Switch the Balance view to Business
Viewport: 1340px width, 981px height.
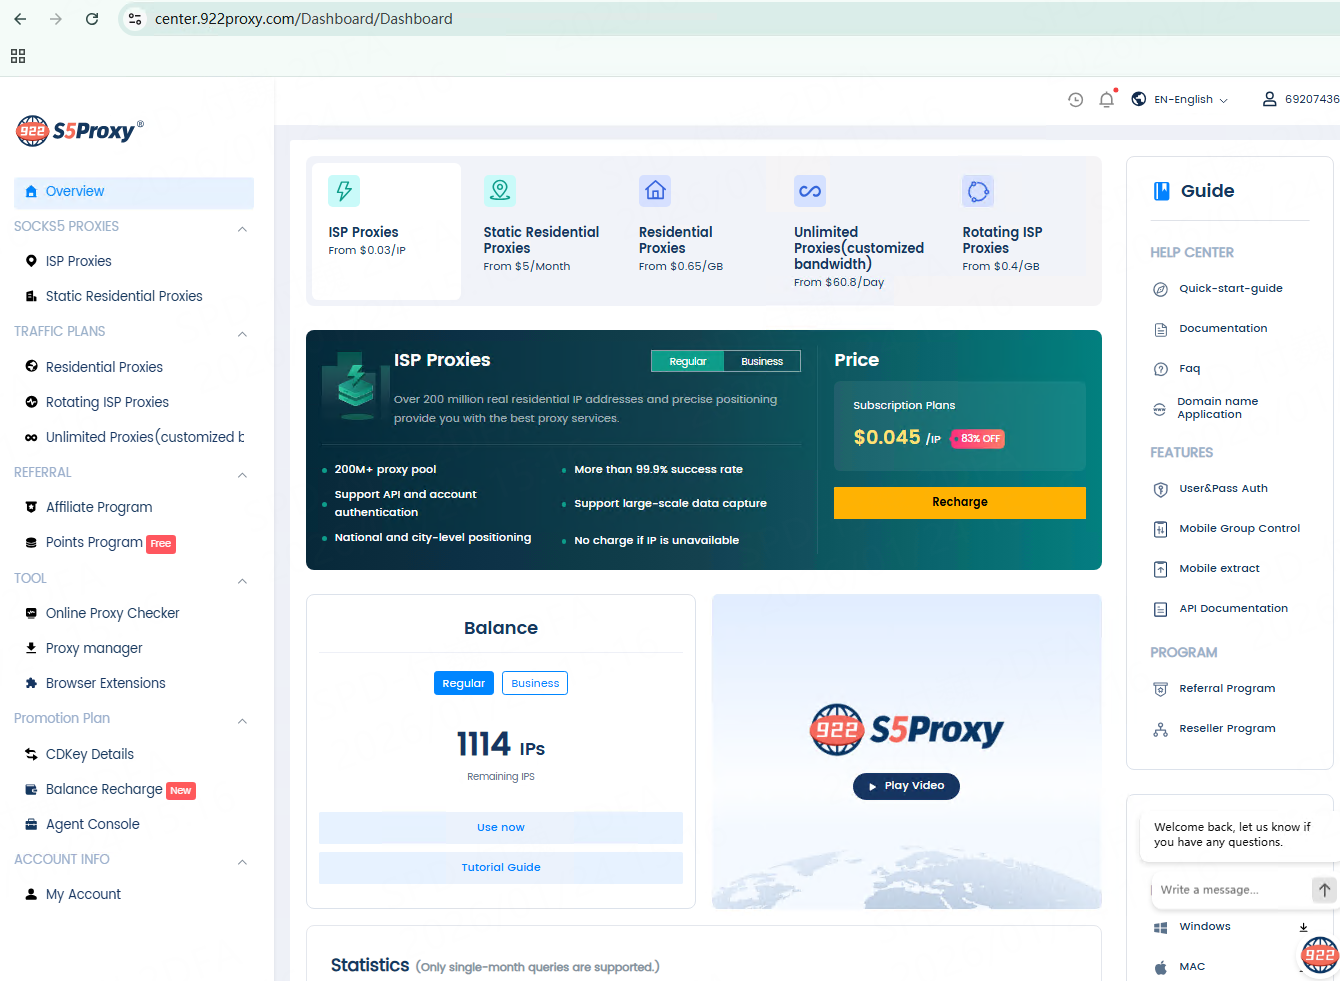point(534,682)
